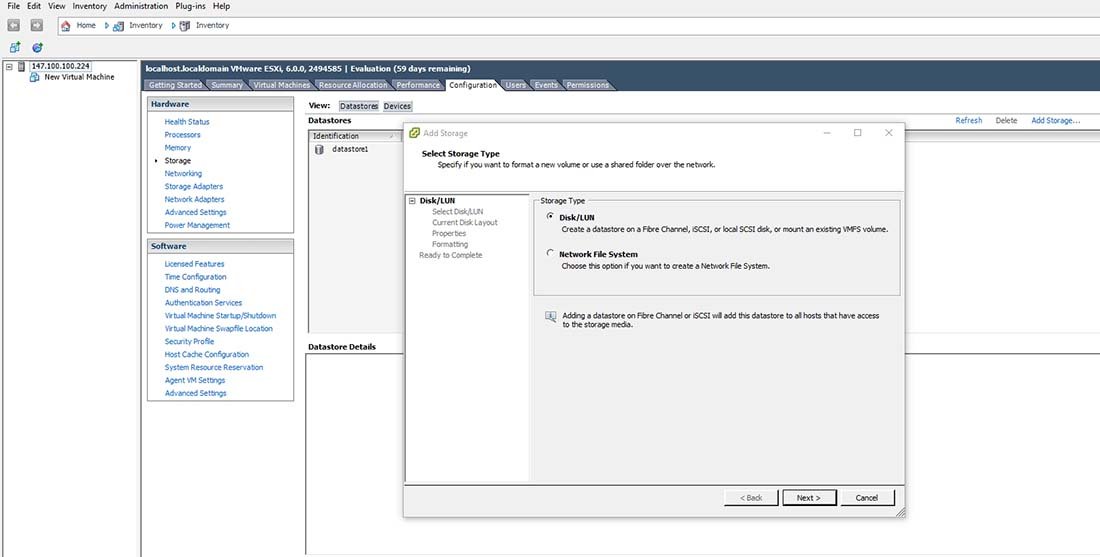Switch to the Users tab

coord(516,85)
